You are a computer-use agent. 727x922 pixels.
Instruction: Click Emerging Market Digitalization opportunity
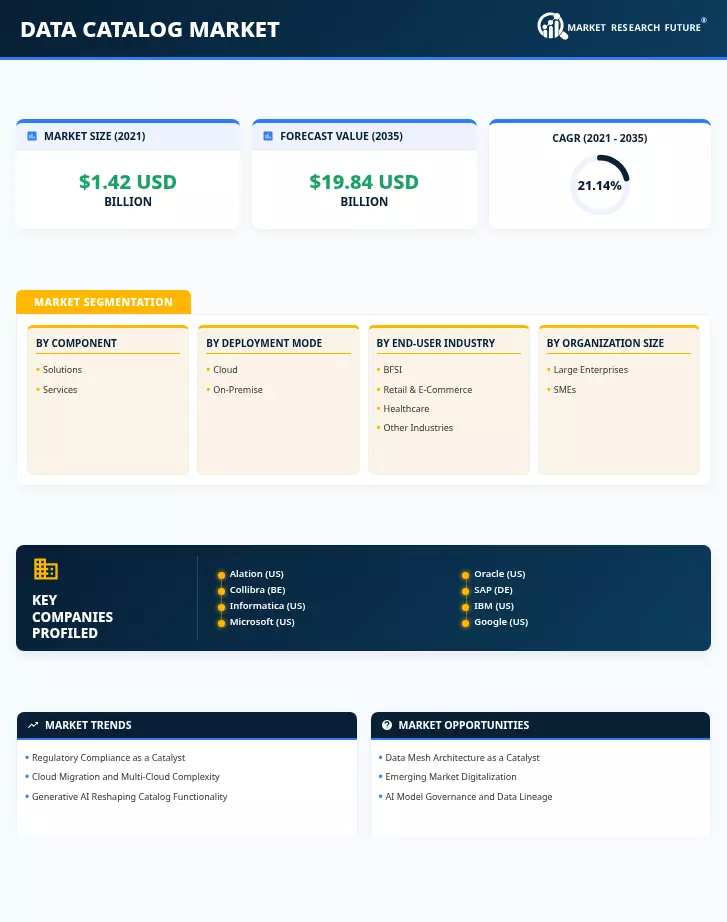451,777
